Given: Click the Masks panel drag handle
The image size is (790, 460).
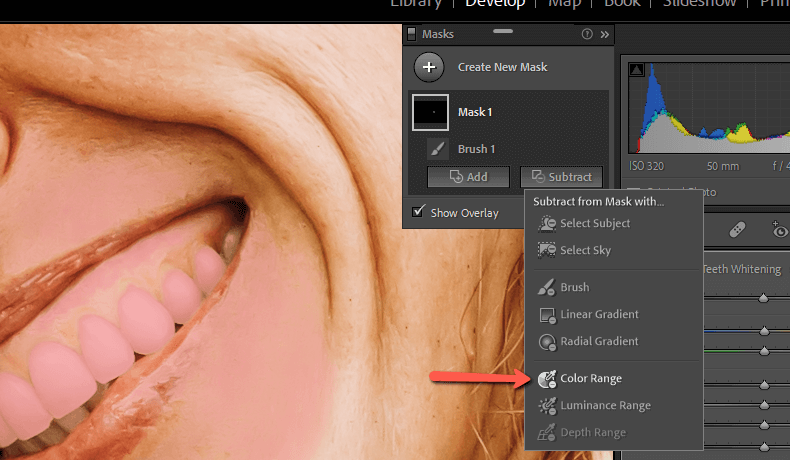Looking at the screenshot, I should (503, 31).
